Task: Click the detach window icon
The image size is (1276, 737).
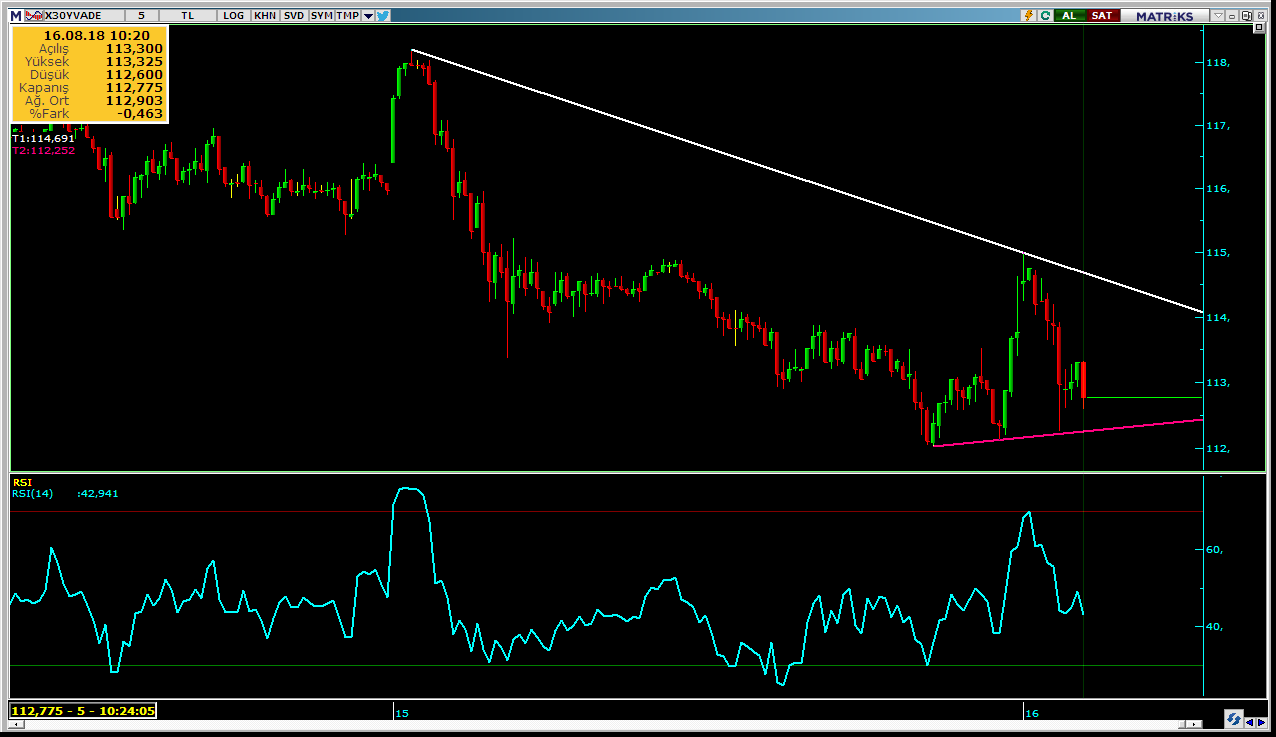Action: [1246, 15]
